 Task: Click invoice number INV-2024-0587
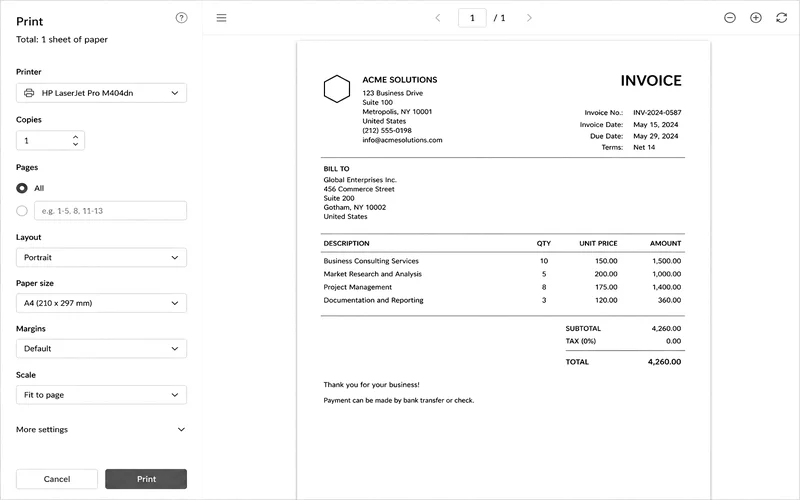click(657, 112)
